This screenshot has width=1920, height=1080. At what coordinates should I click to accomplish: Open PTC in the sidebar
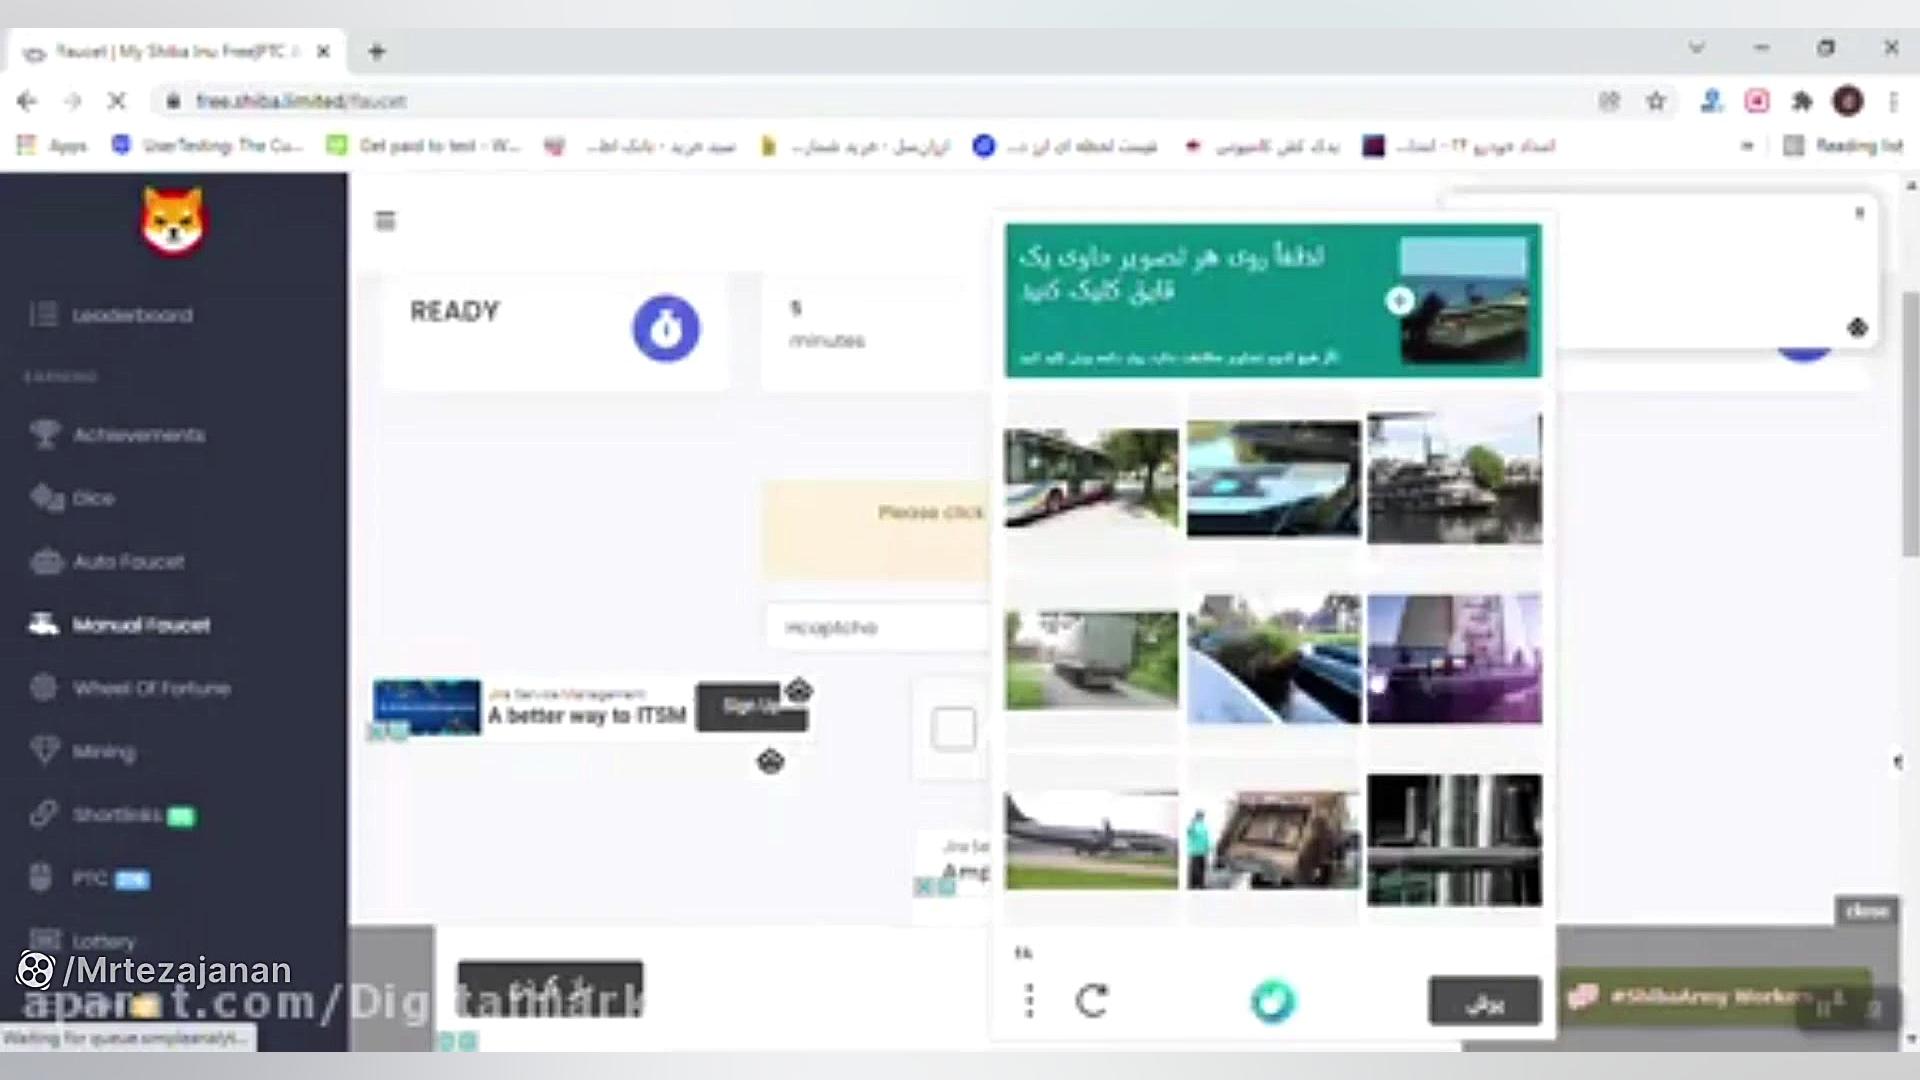(x=90, y=878)
